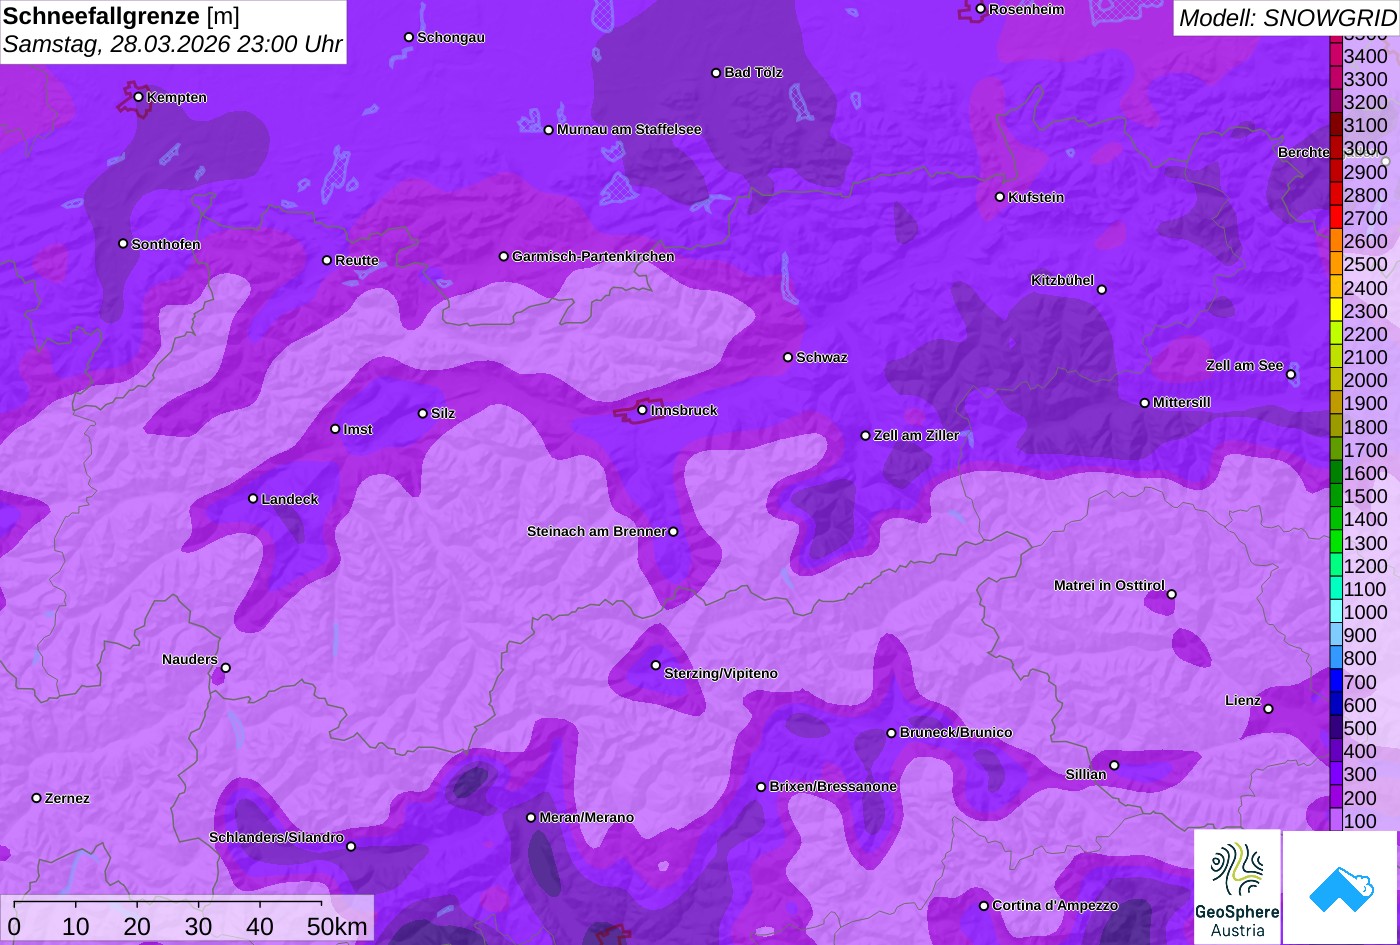Click the 100 m legend color swatch
This screenshot has width=1400, height=945.
point(1336,821)
